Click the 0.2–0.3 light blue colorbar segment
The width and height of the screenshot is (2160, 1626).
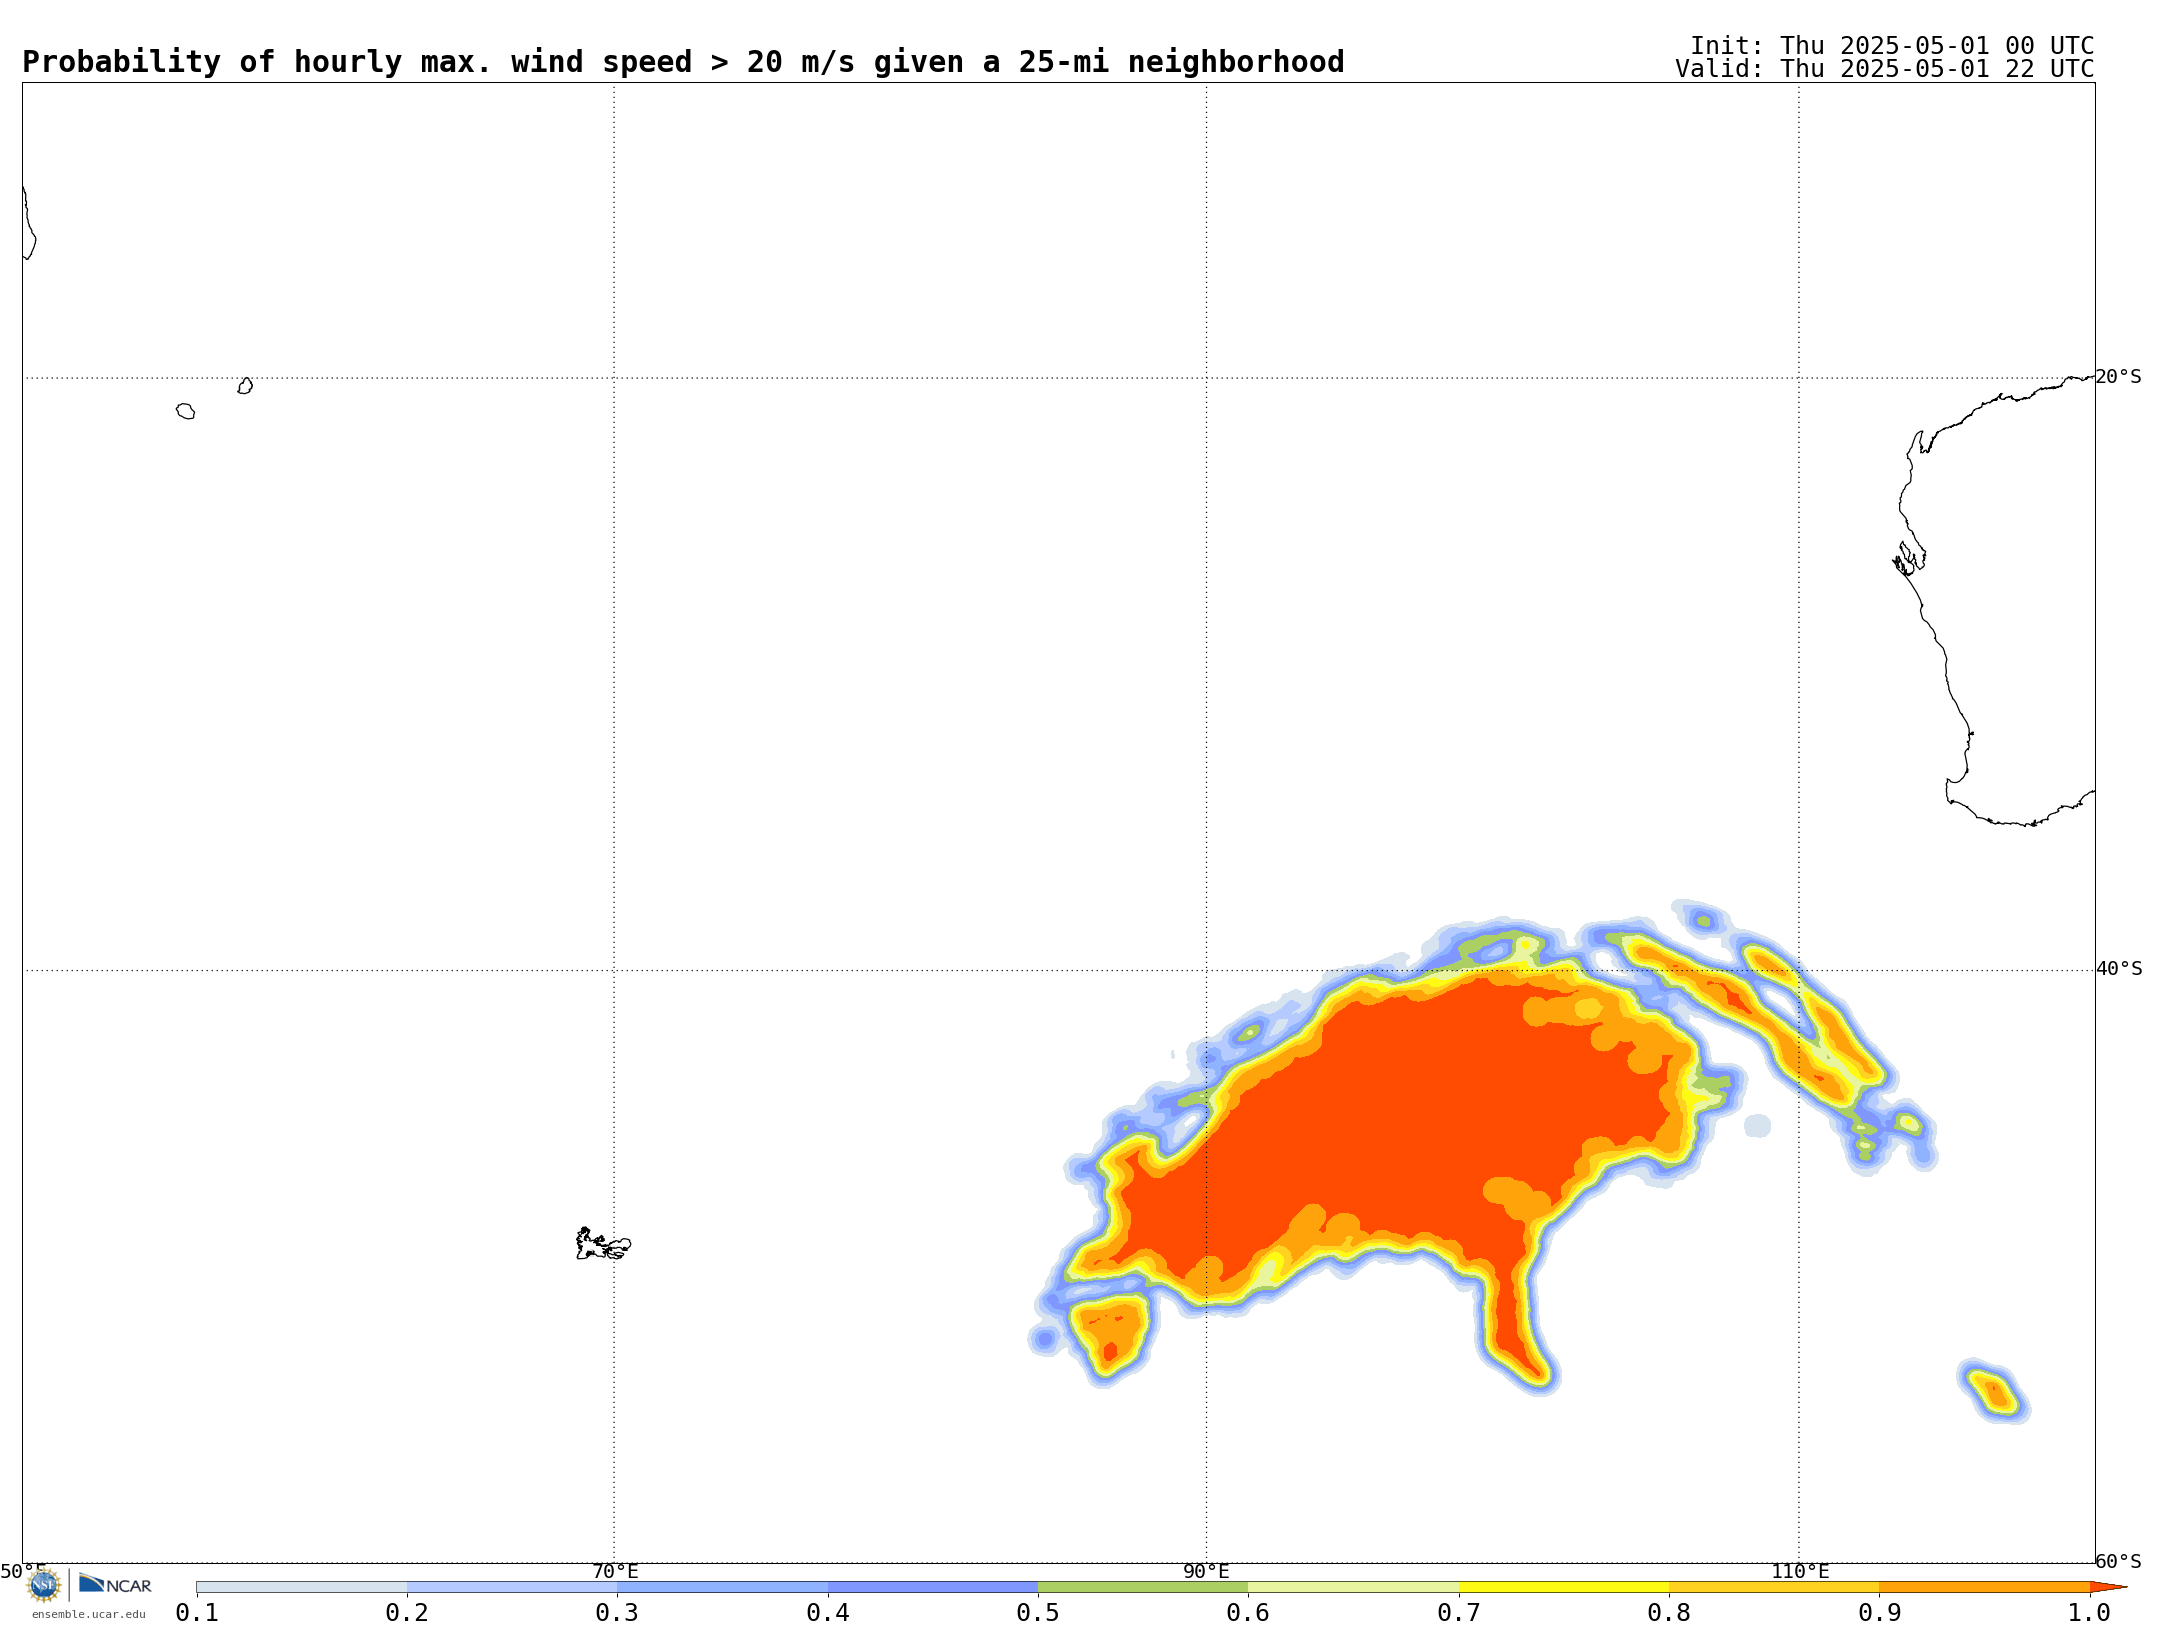[x=512, y=1587]
